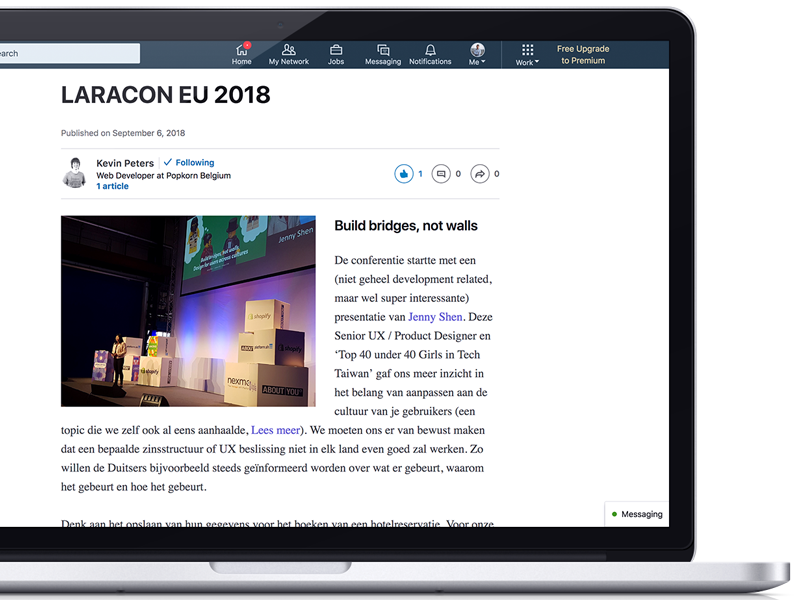Share the article using arrow icon
This screenshot has height=600, width=800.
pos(480,174)
